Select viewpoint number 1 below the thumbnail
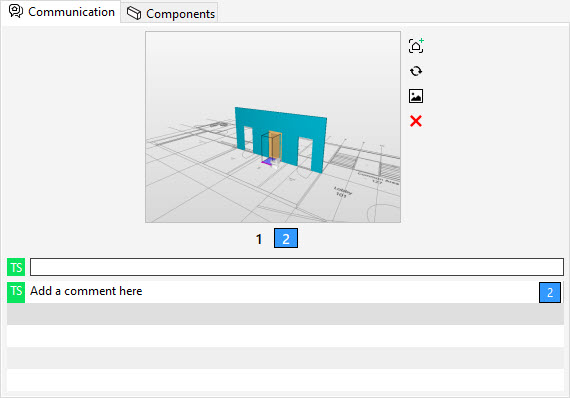The image size is (570, 398). [x=259, y=239]
